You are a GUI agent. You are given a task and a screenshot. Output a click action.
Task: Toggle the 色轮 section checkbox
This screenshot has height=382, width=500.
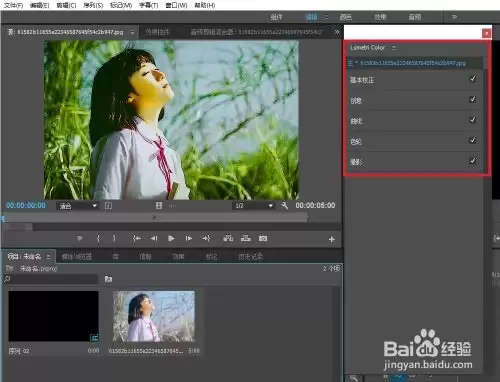(472, 140)
